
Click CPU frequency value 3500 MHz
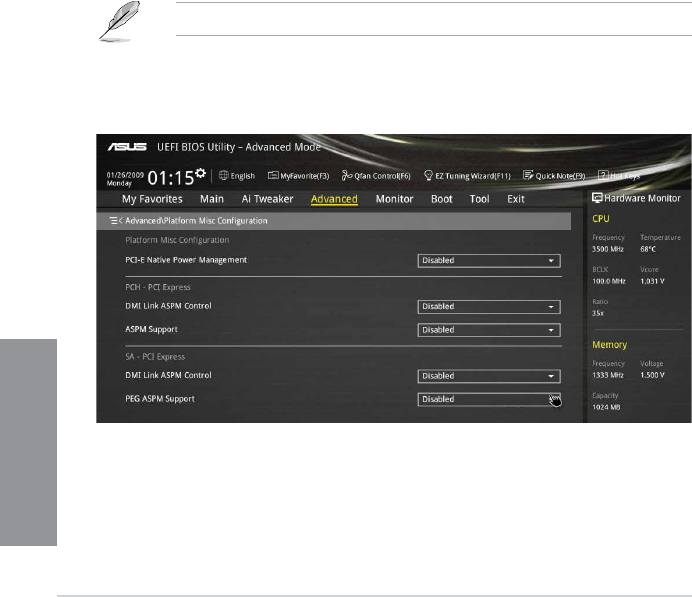coord(608,249)
